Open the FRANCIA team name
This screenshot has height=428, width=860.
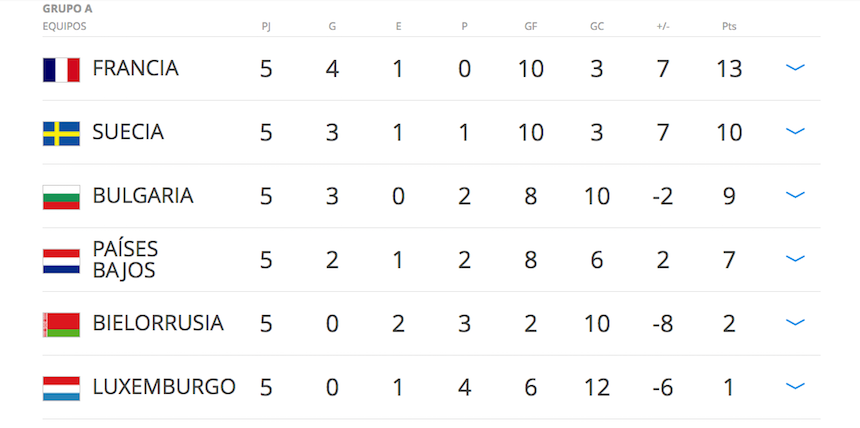(x=135, y=69)
